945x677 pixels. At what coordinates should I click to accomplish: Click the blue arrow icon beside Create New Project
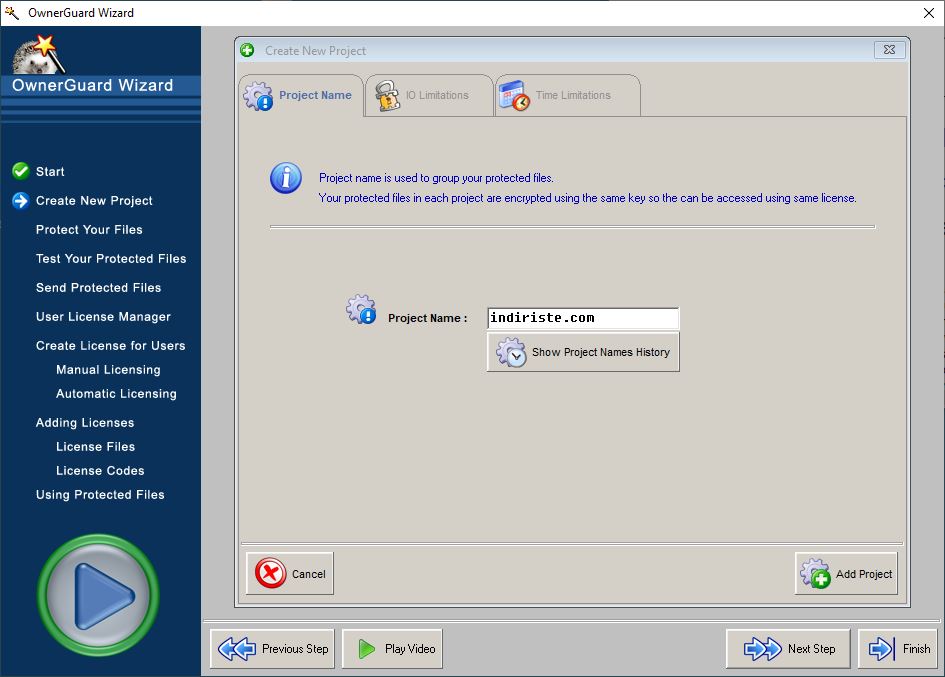20,201
